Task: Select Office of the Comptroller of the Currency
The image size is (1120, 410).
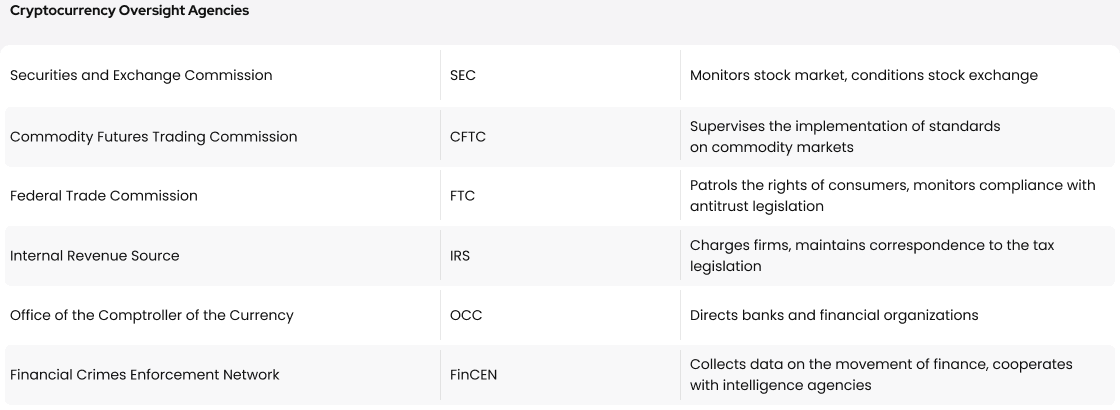Action: (x=151, y=315)
